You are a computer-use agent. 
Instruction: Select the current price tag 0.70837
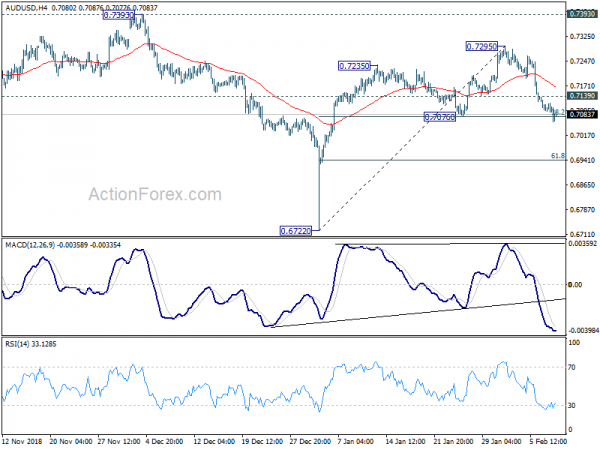click(582, 114)
